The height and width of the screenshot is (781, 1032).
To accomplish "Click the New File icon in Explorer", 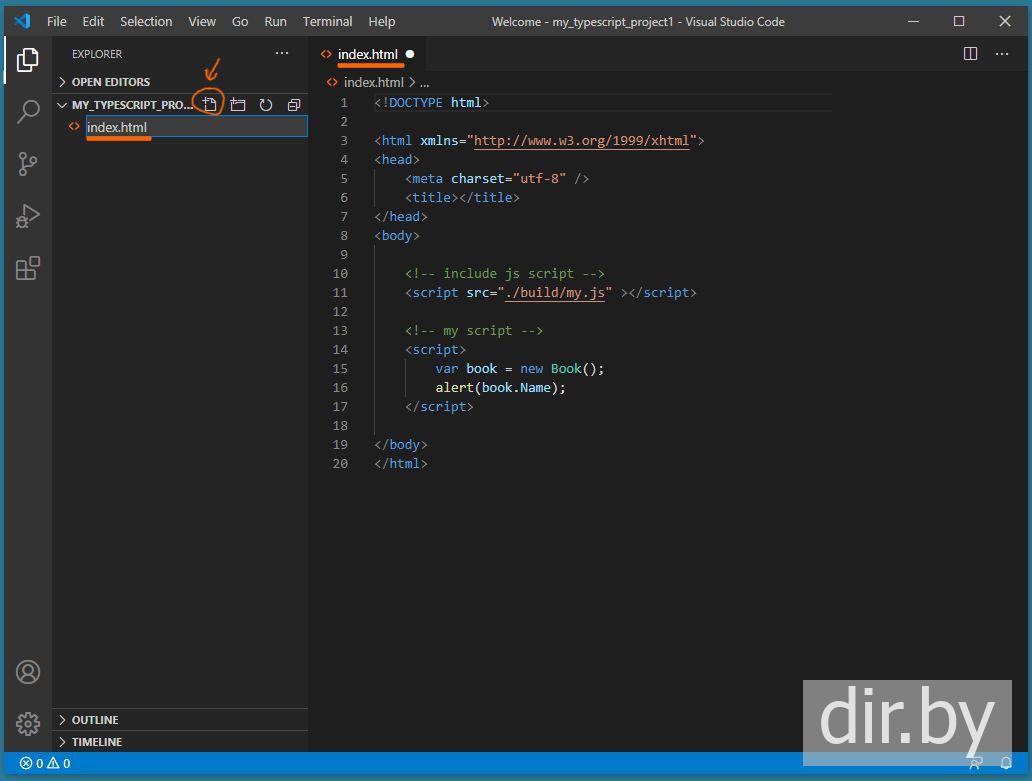I will [210, 104].
